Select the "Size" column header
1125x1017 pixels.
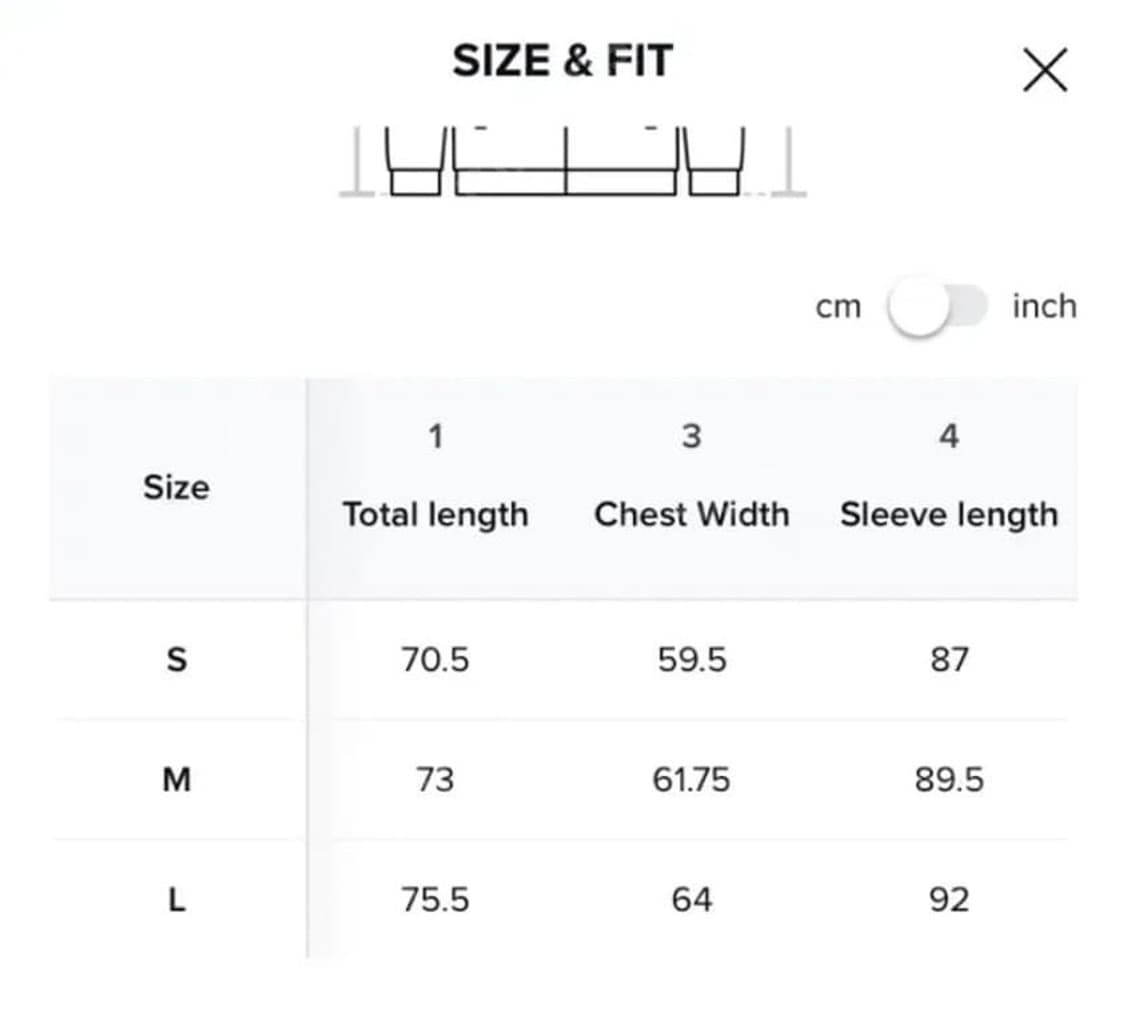tap(176, 488)
